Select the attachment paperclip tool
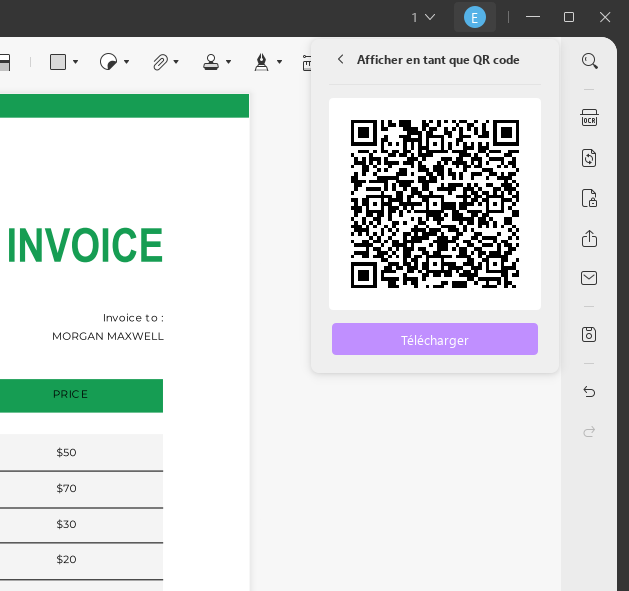Viewport: 629px width, 591px height. tap(160, 62)
